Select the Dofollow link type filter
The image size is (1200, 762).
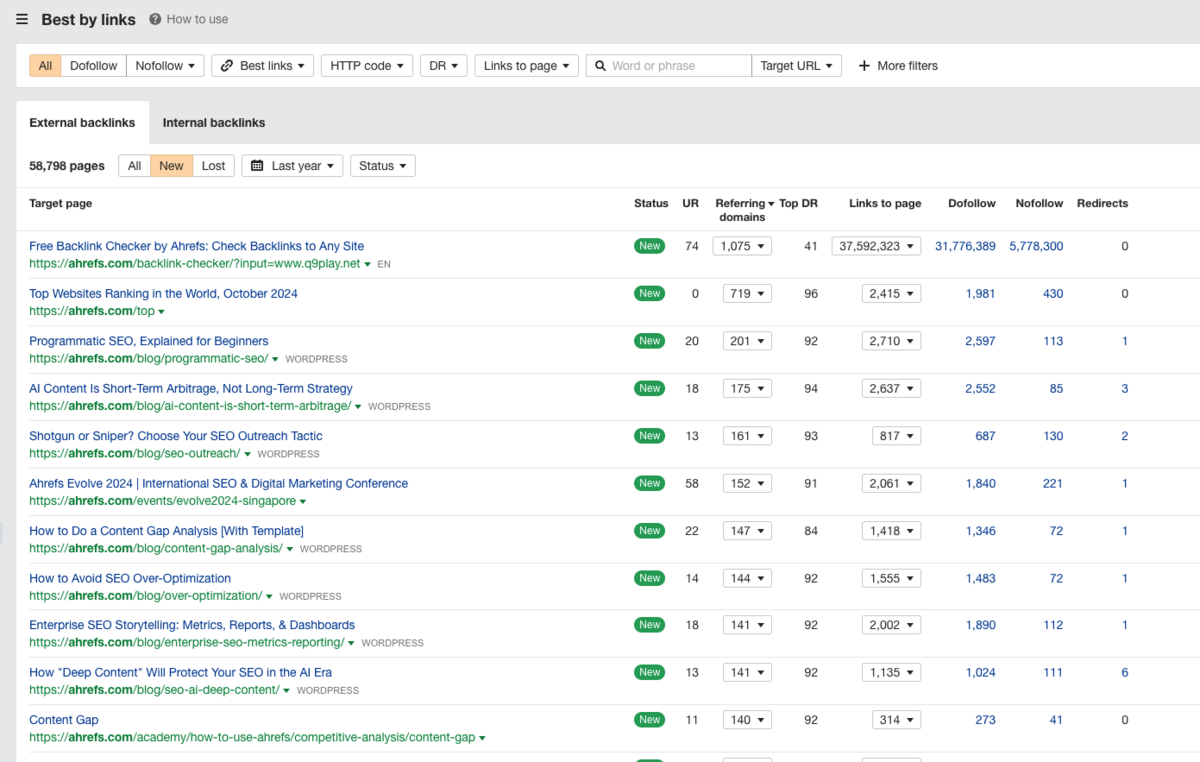pyautogui.click(x=93, y=66)
